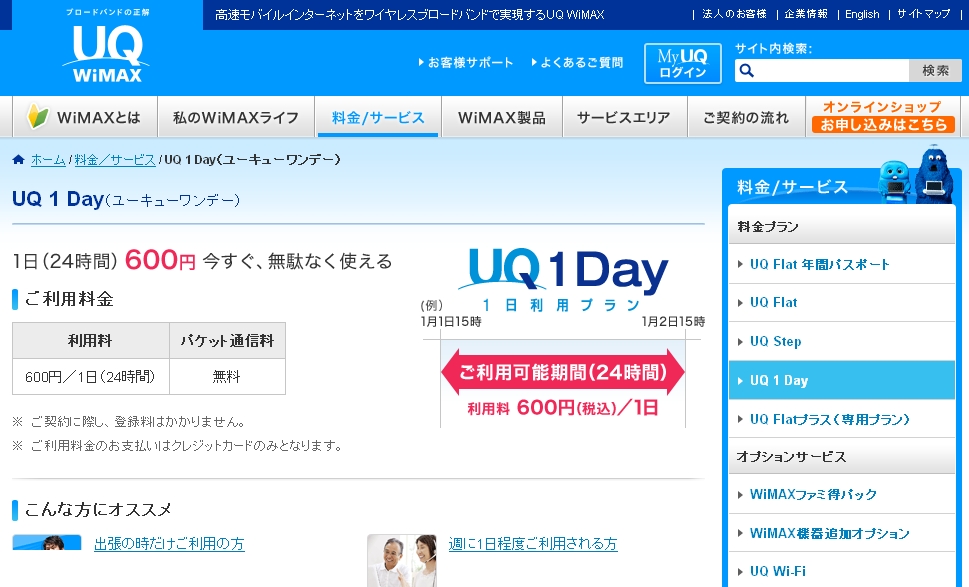Image resolution: width=969 pixels, height=587 pixels.
Task: Click the blue mascot characters image
Action: pos(916,176)
